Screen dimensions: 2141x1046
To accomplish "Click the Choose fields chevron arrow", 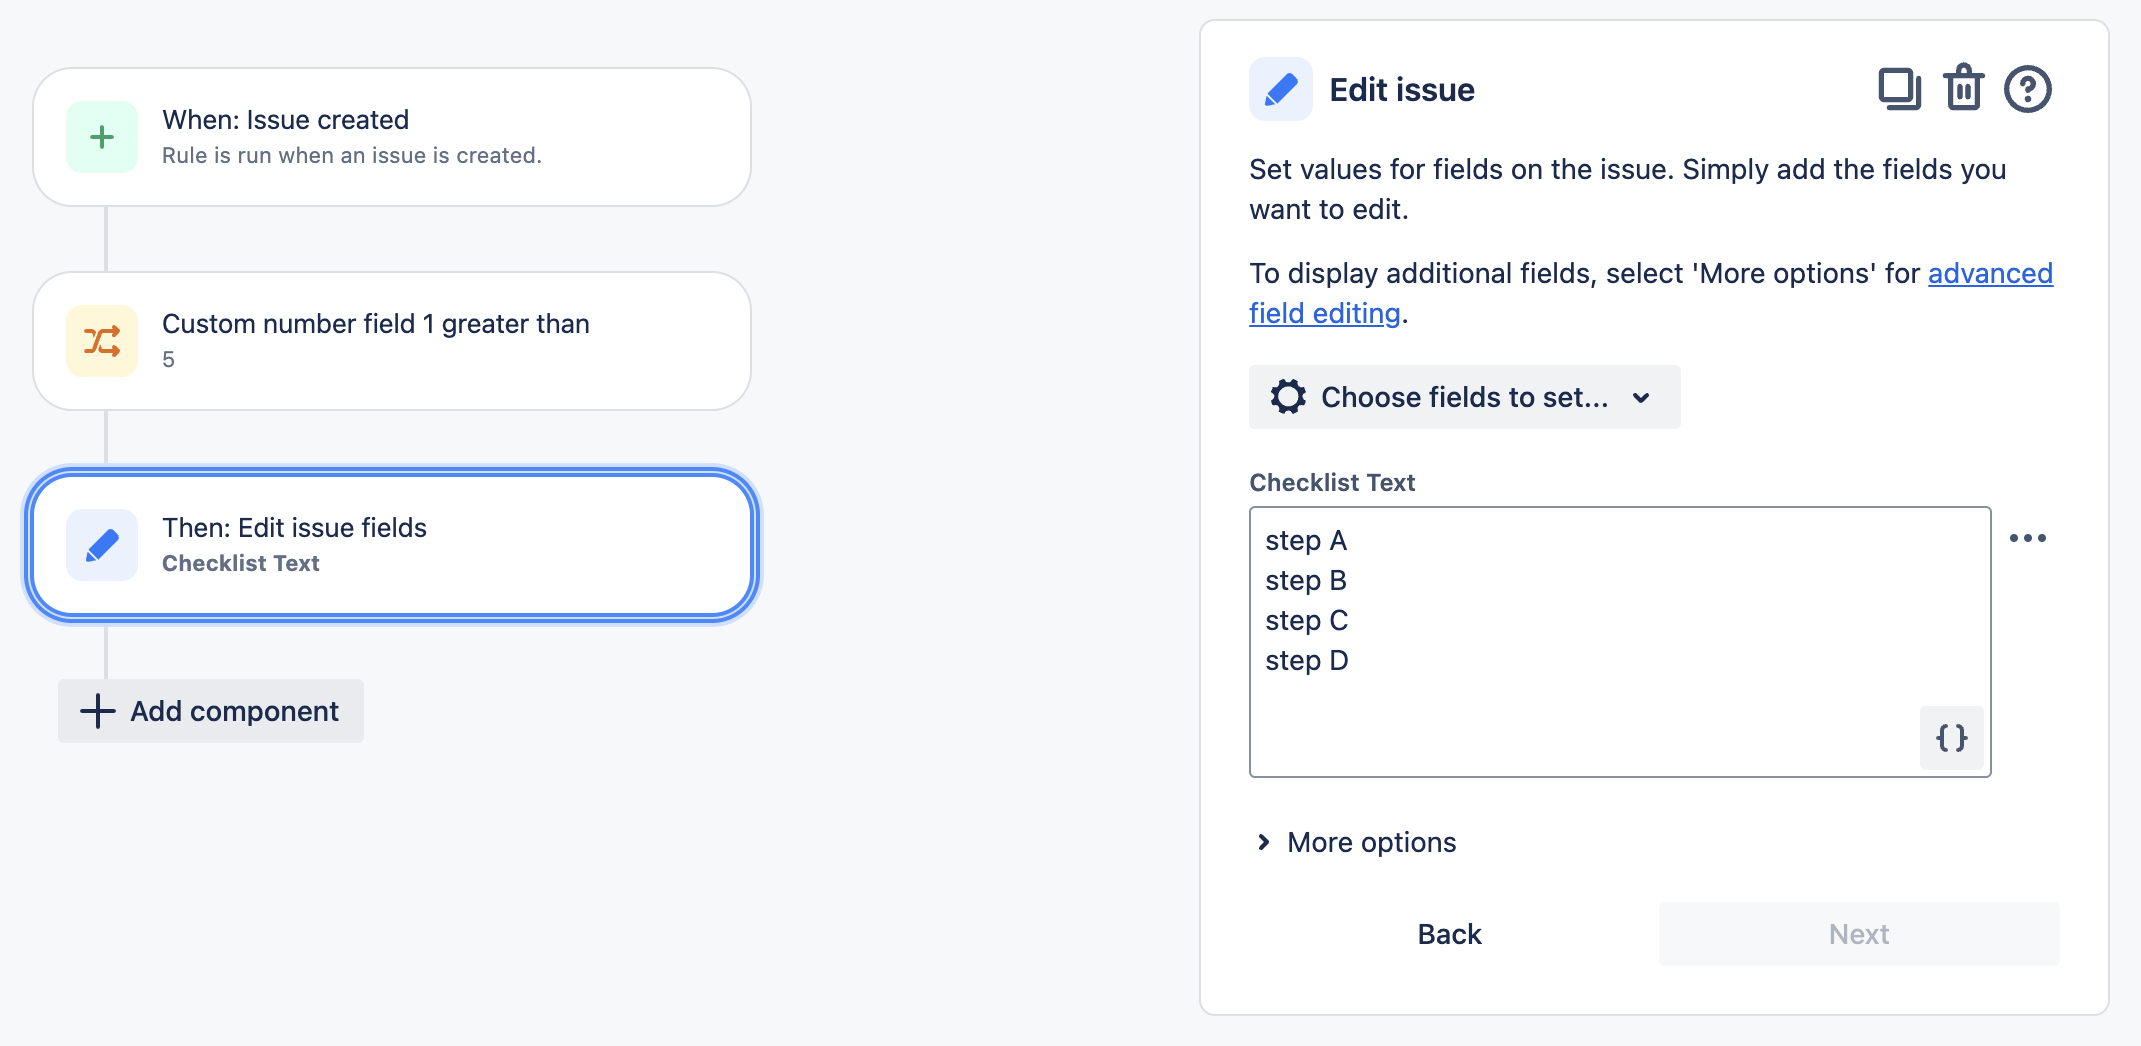I will pos(1640,397).
